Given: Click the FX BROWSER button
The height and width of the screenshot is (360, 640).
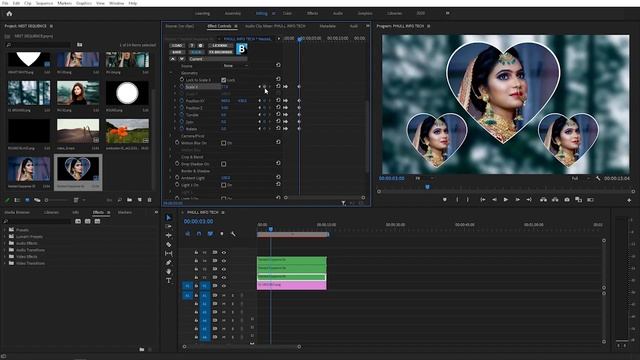Looking at the screenshot, I should click(220, 52).
